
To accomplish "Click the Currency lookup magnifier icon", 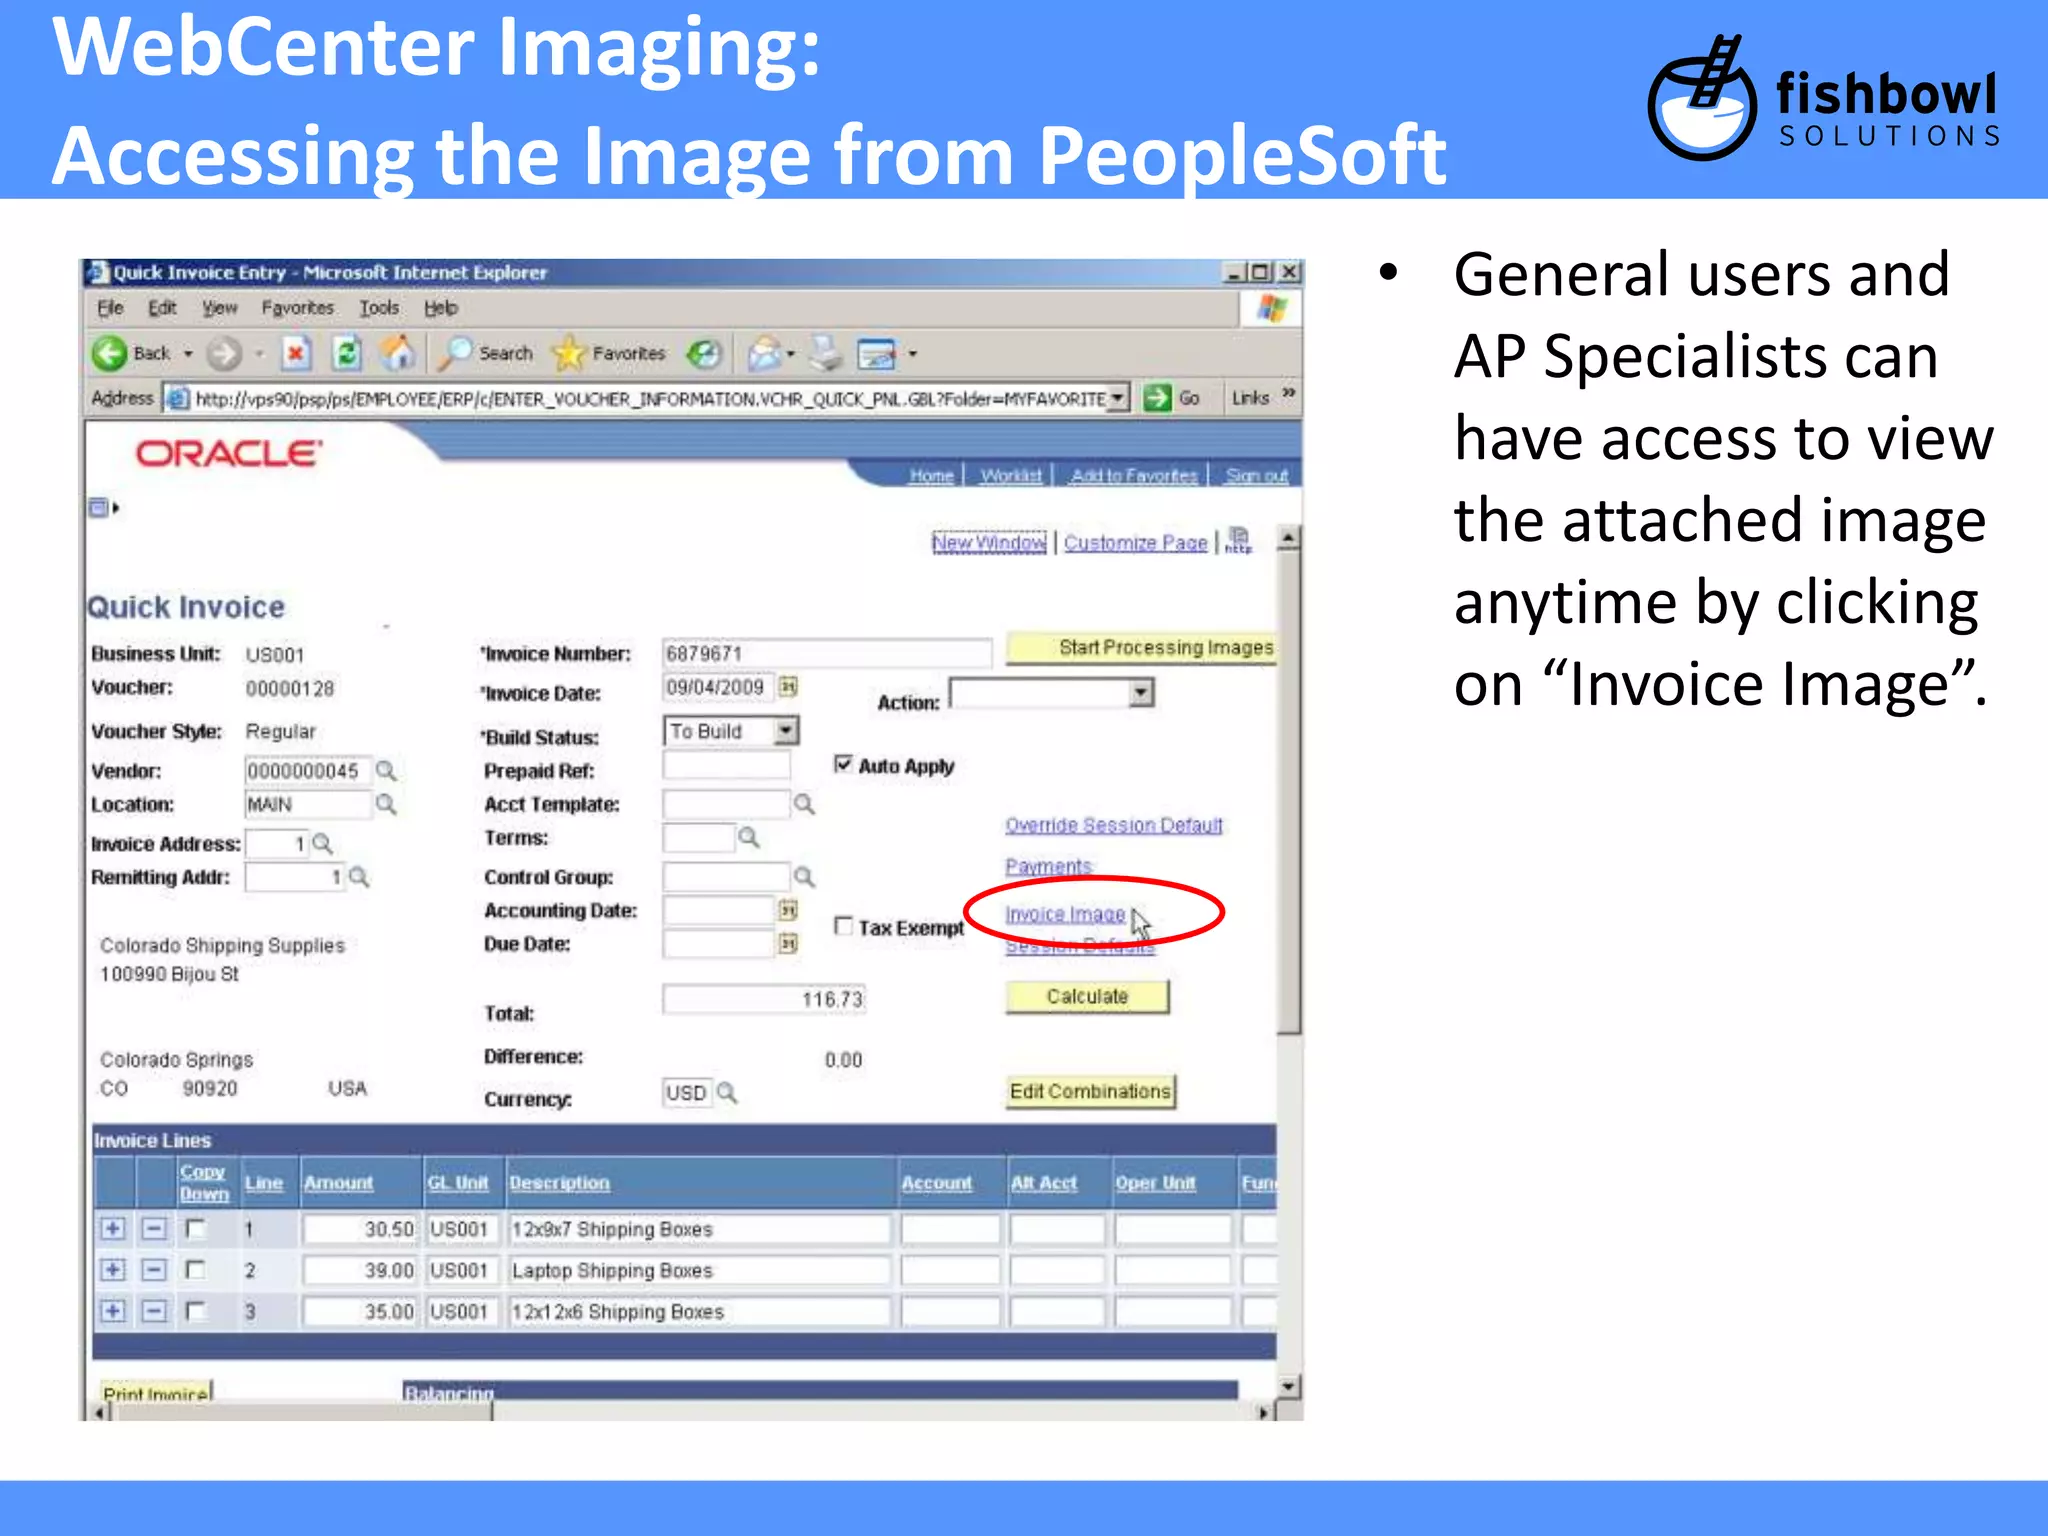I will coord(727,1092).
